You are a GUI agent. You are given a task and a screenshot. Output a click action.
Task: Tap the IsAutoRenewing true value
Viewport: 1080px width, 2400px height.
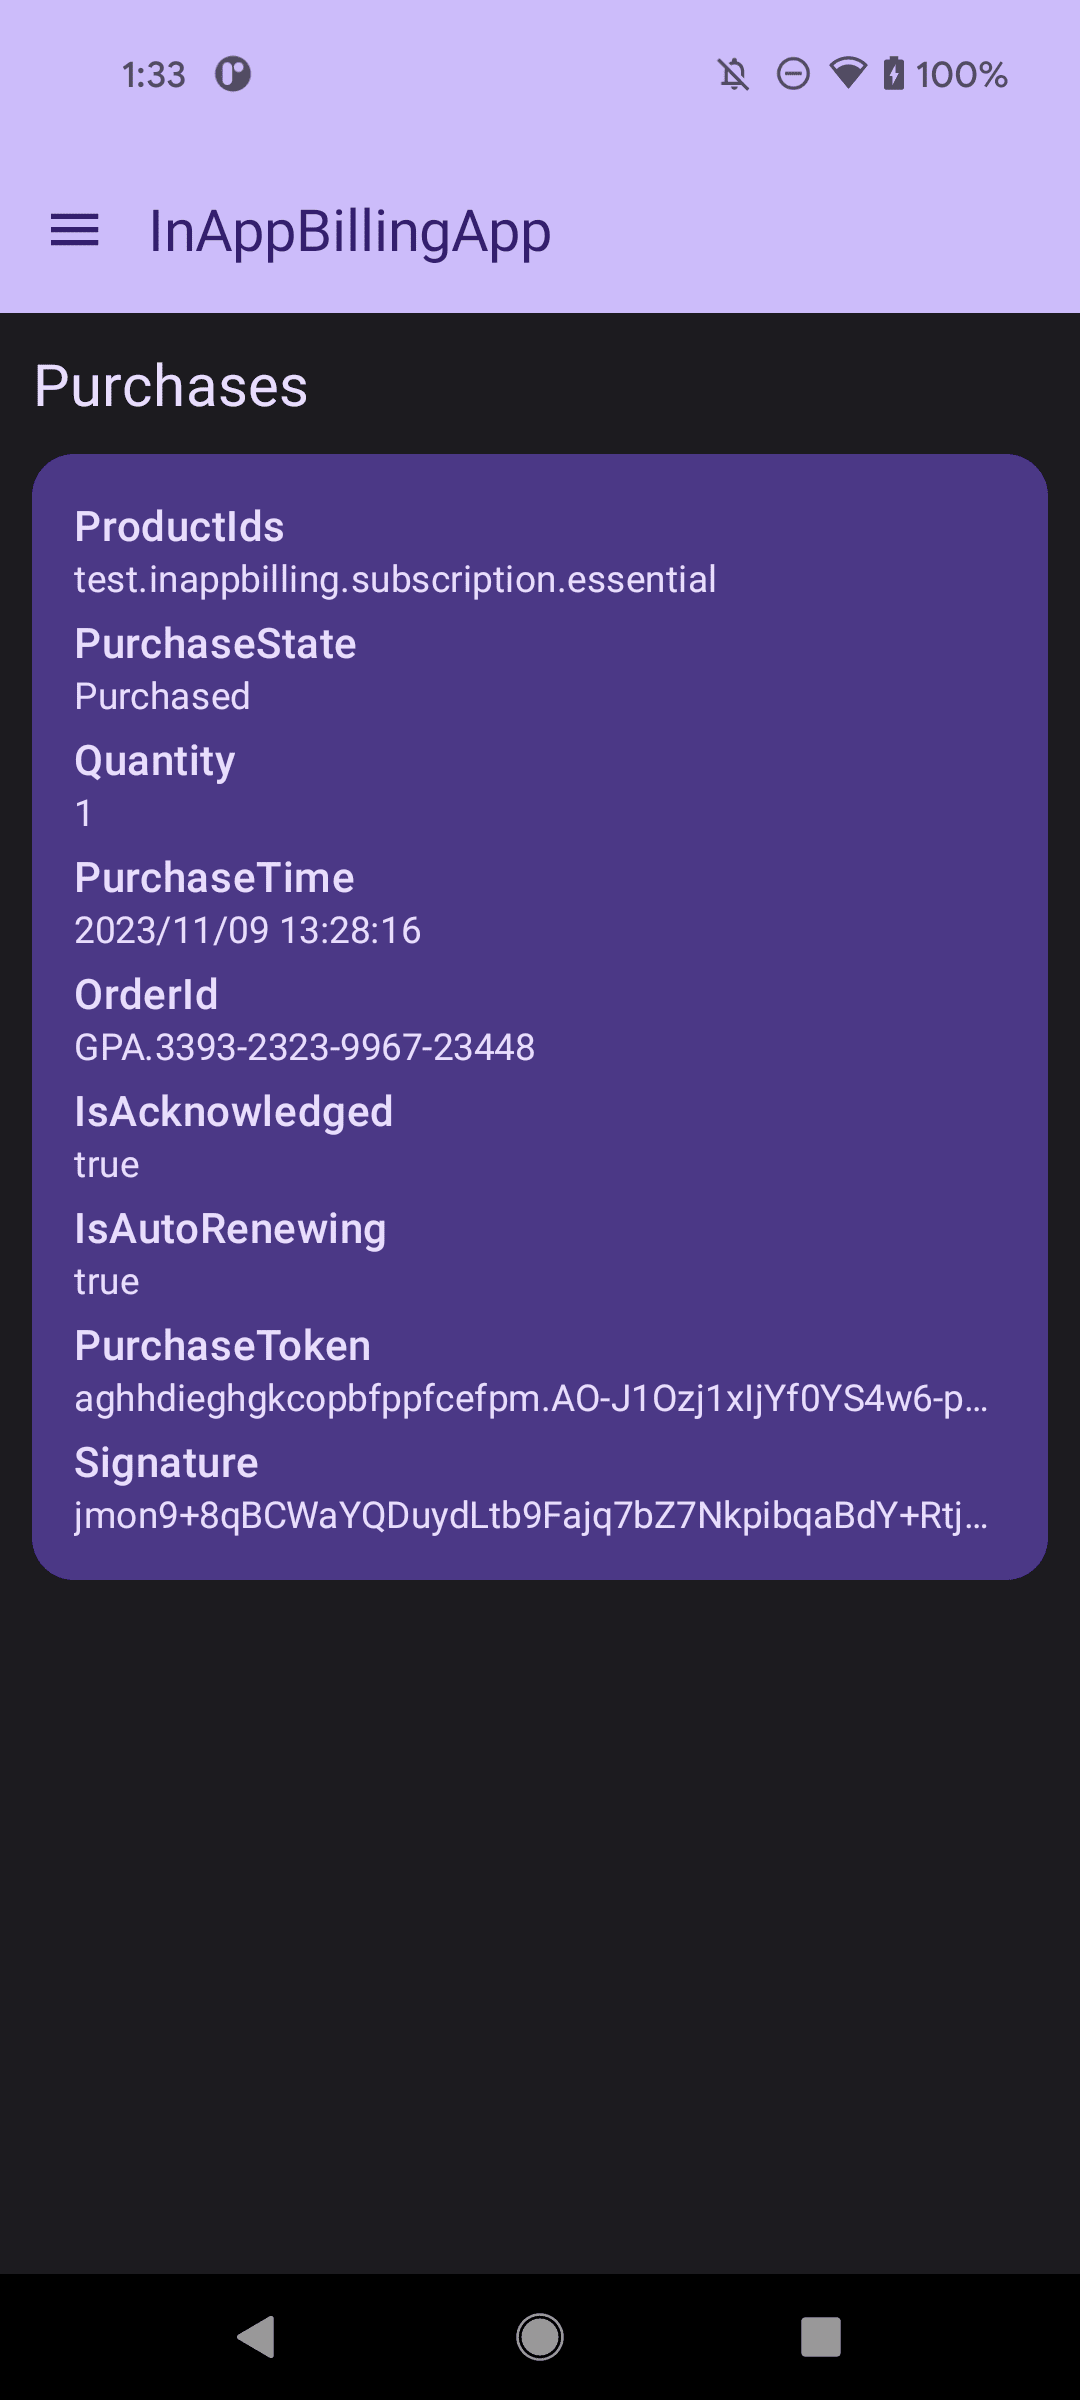point(107,1282)
